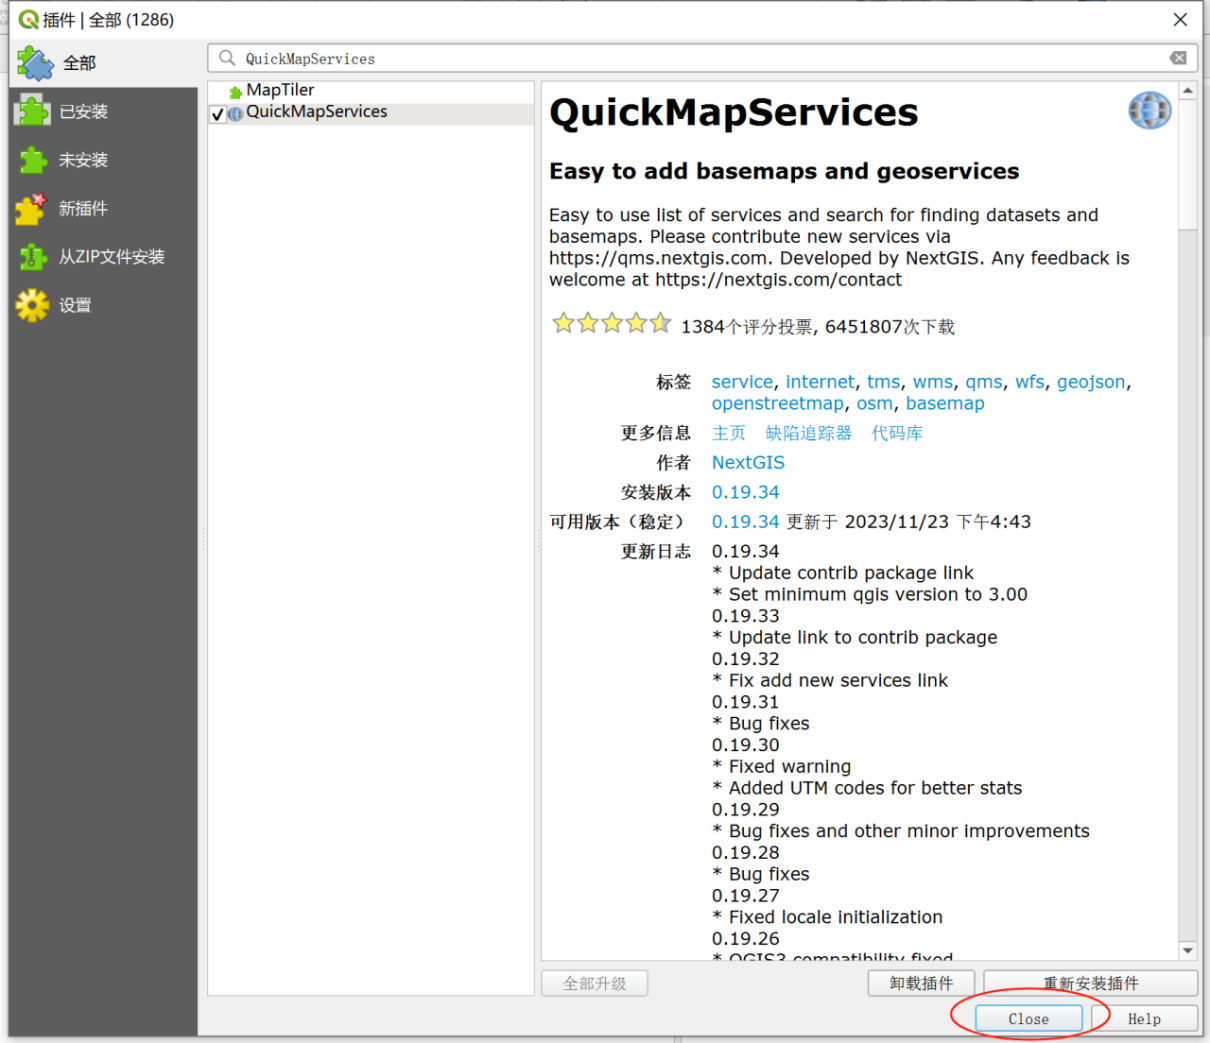Click the description panel scrollbar thumb
This screenshot has height=1043, width=1210.
click(x=1188, y=165)
